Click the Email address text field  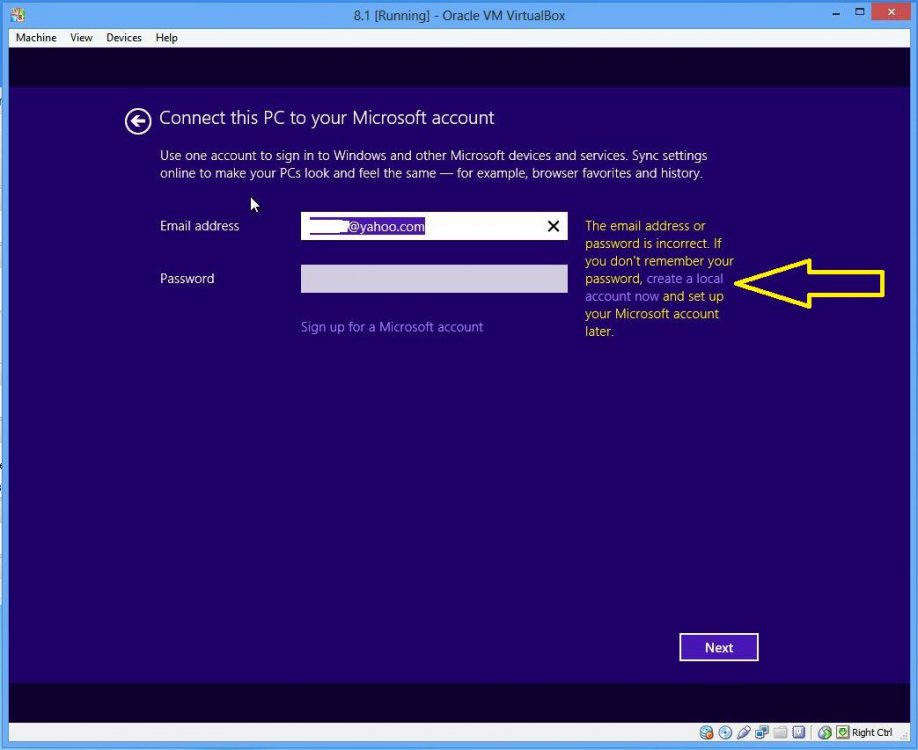(x=420, y=227)
